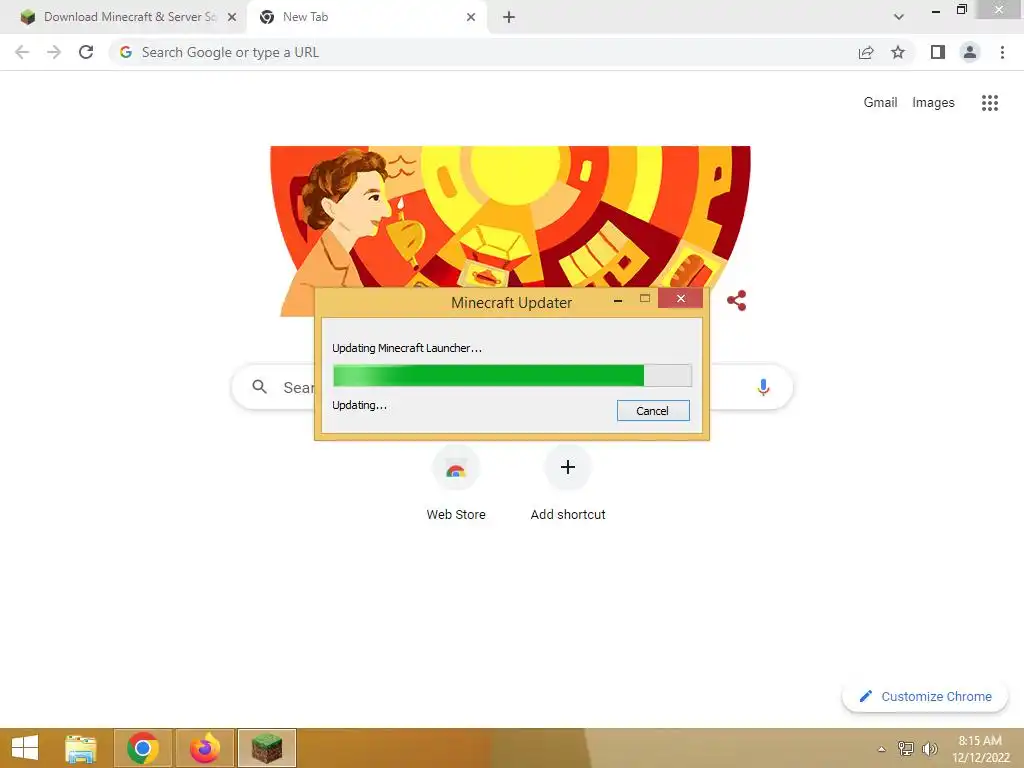The image size is (1024, 768).
Task: Close the Minecraft Updater dialog
Action: point(680,298)
